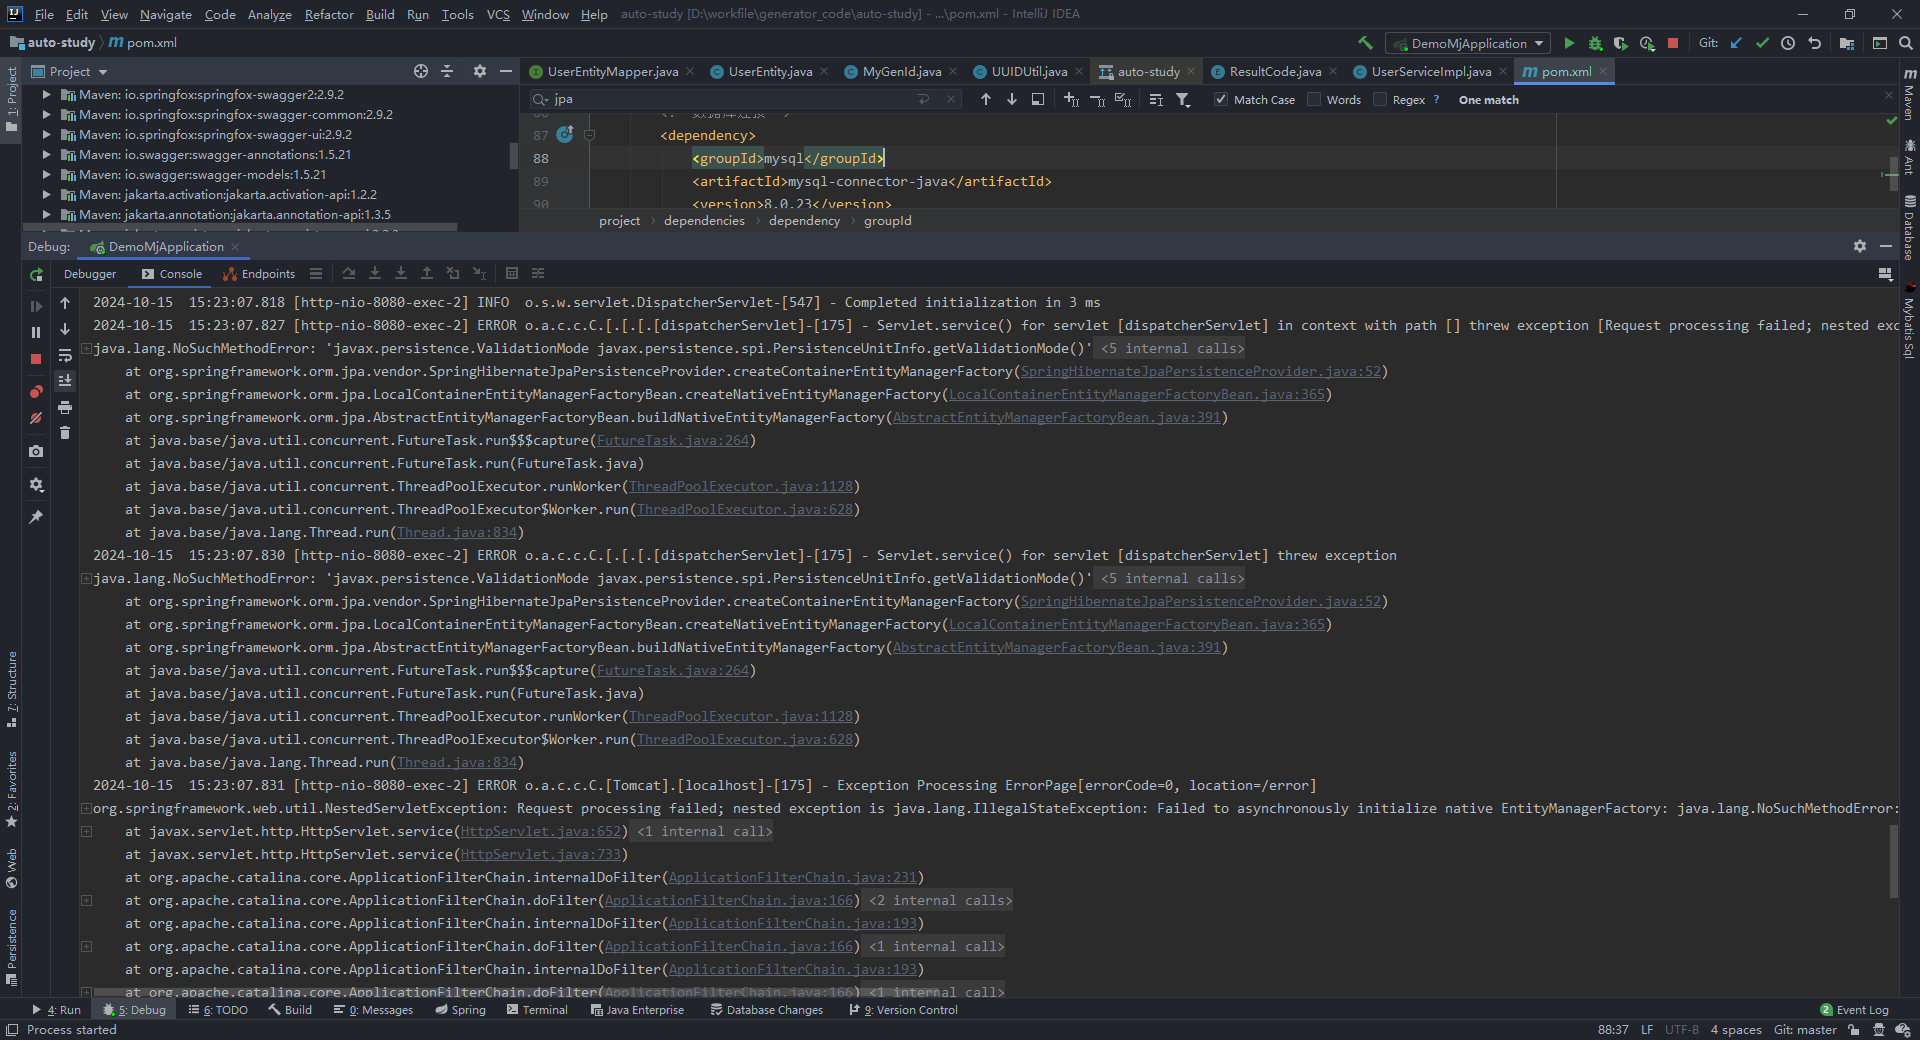Click Mute Breakpoints icon
Screen dimensions: 1920x1040
(37, 418)
